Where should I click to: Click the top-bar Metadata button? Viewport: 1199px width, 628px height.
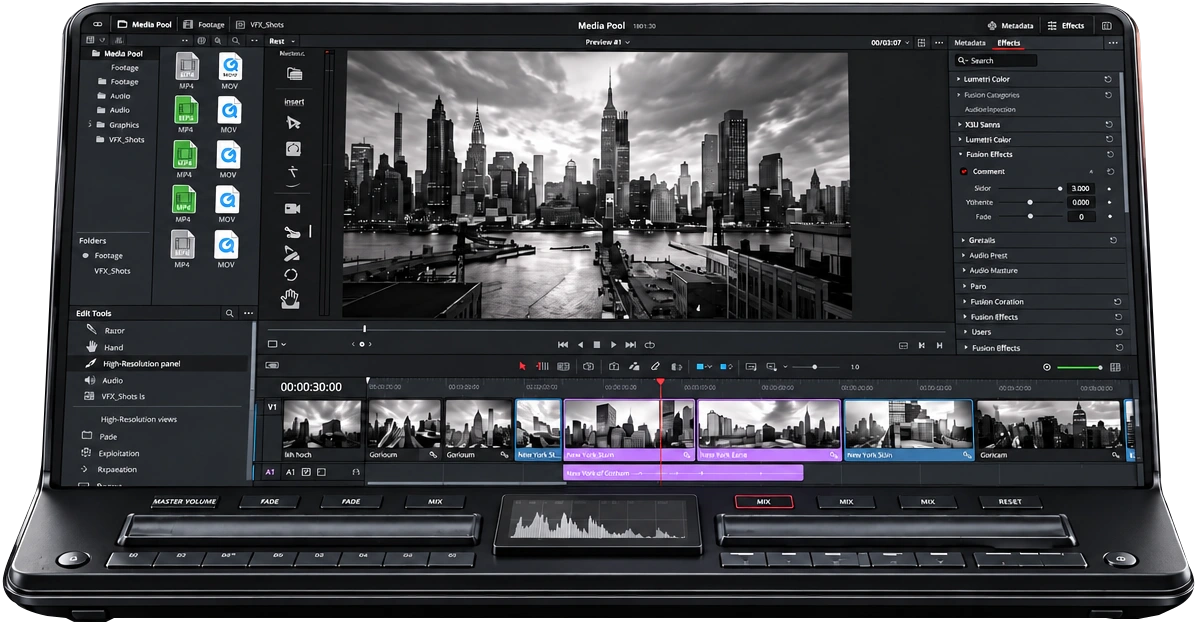[x=1010, y=25]
